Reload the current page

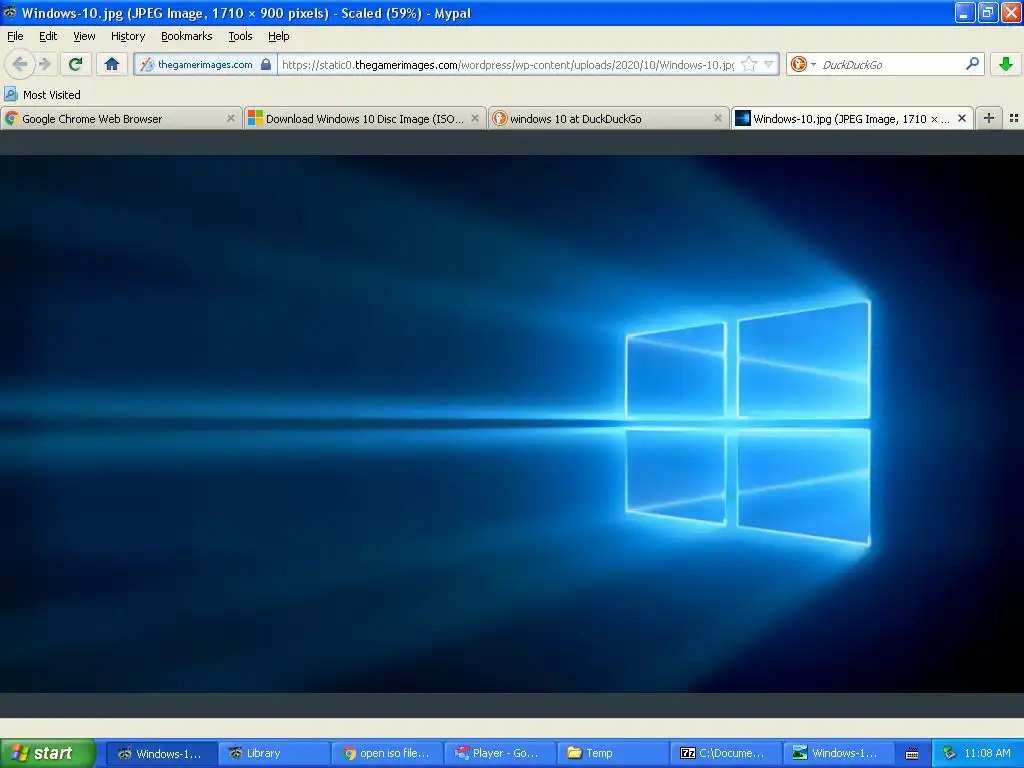(x=75, y=64)
